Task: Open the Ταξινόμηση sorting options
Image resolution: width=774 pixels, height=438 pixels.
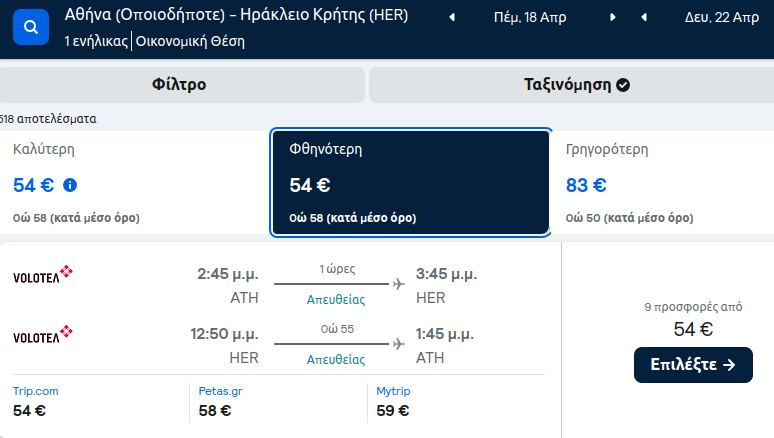Action: (572, 84)
